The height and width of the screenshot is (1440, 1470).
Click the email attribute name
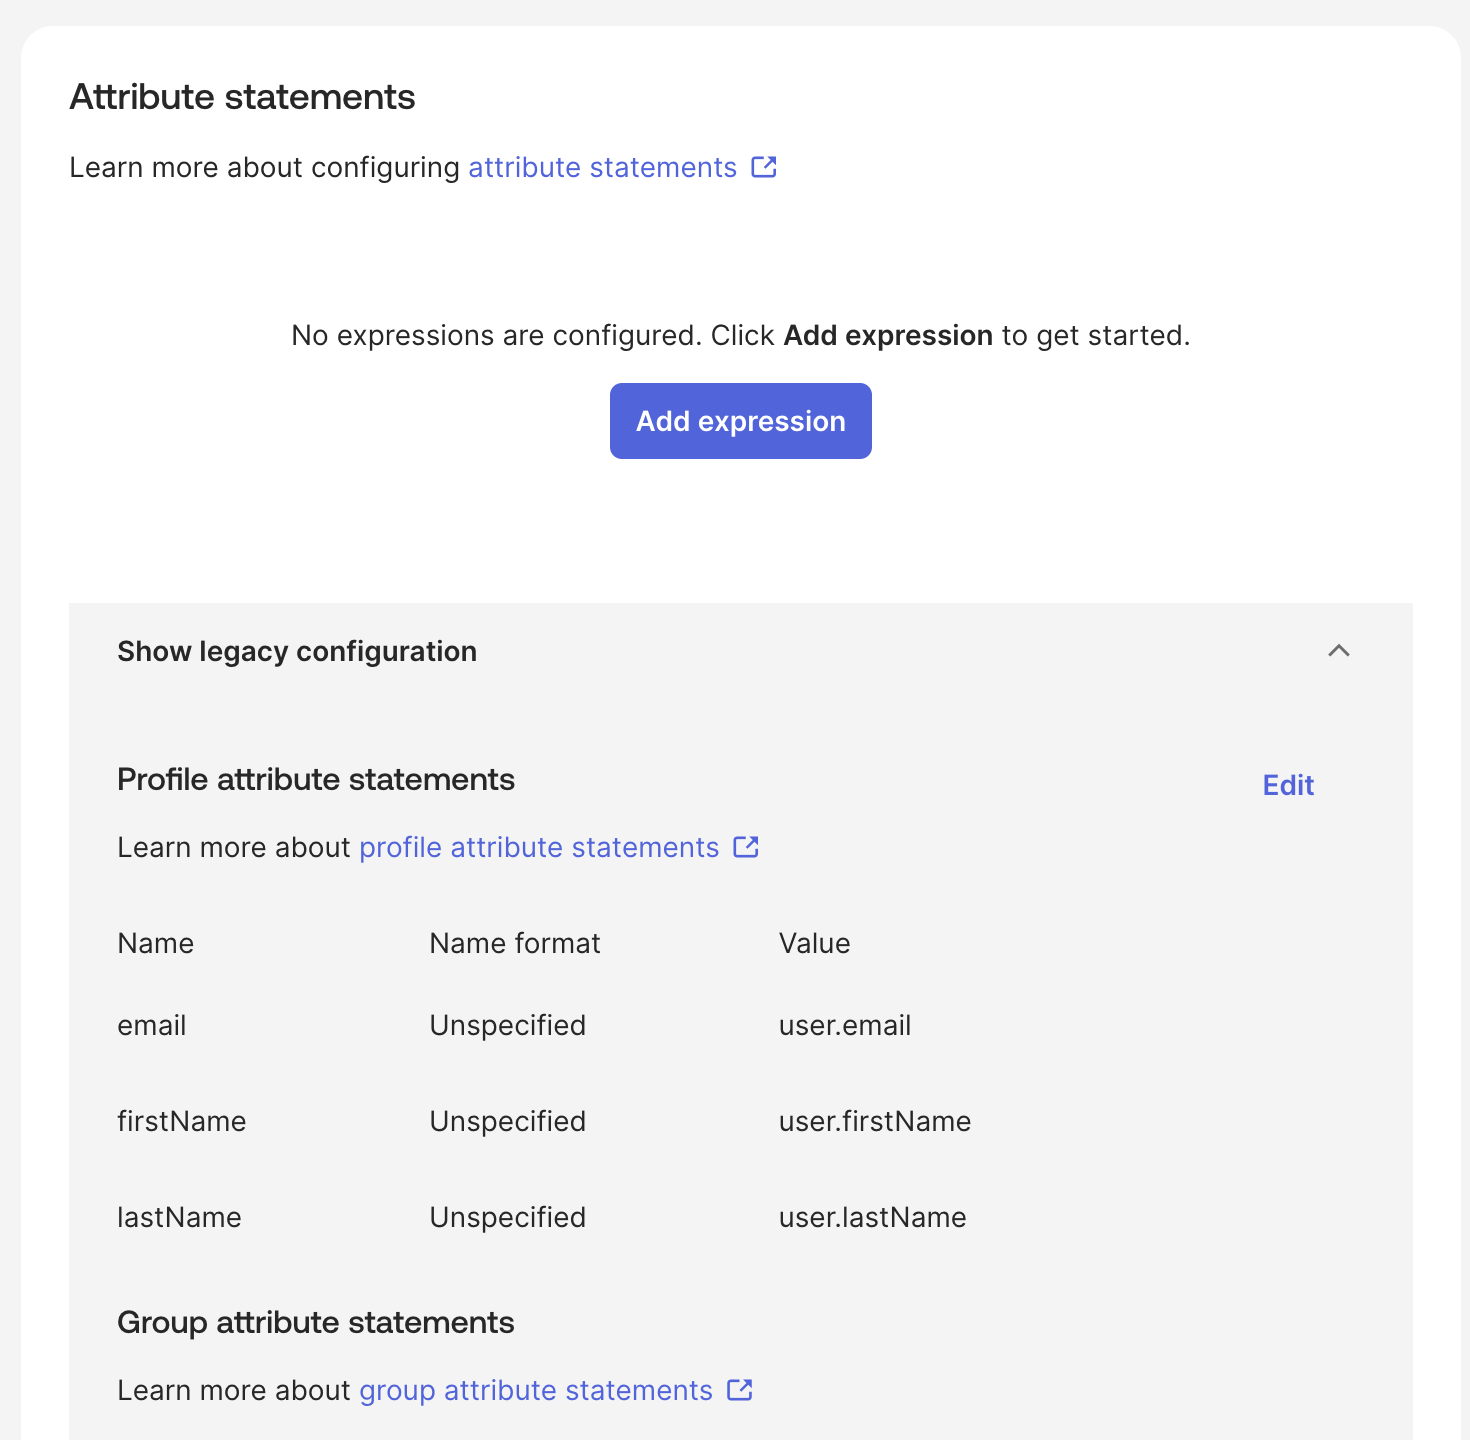pos(152,1026)
